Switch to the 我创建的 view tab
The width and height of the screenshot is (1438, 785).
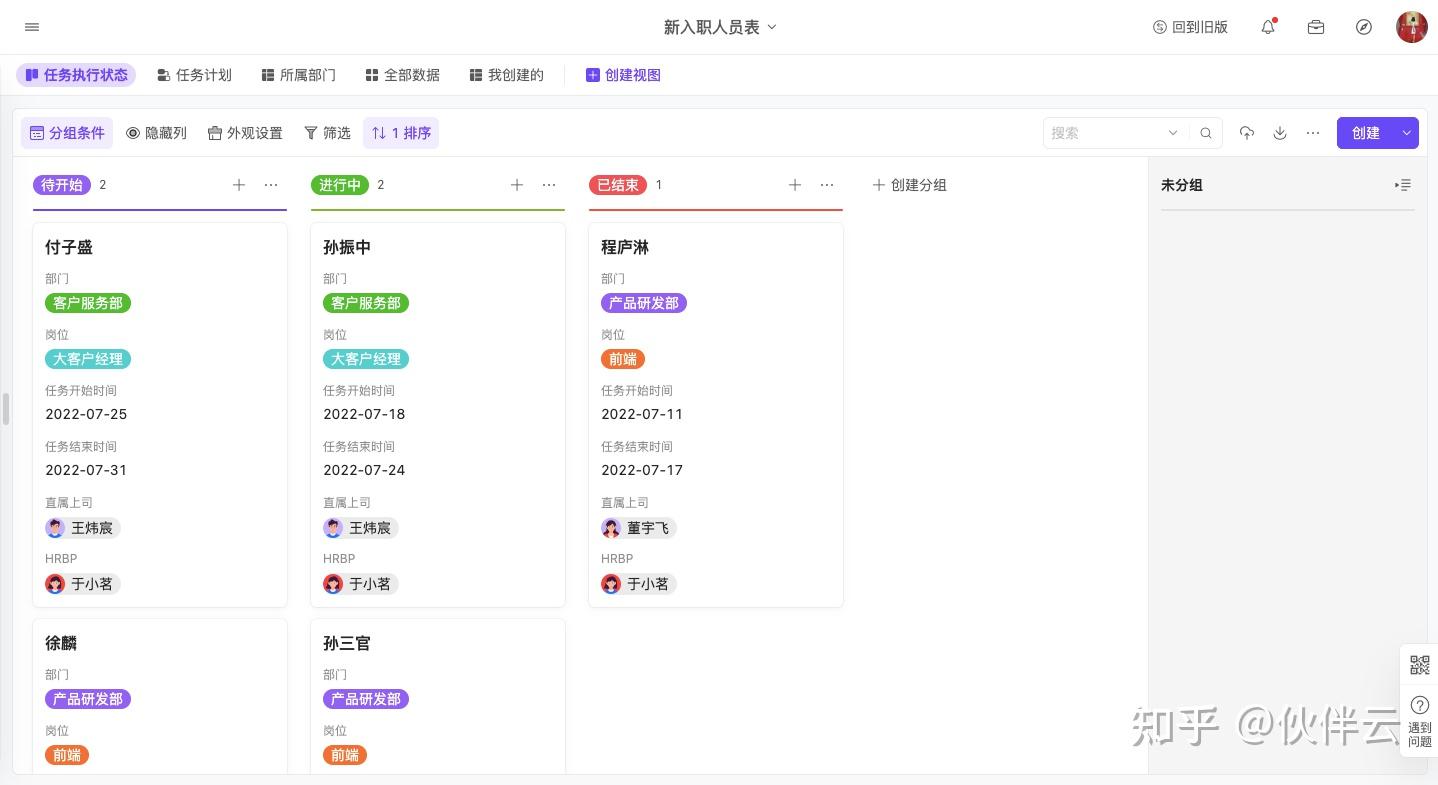click(506, 75)
